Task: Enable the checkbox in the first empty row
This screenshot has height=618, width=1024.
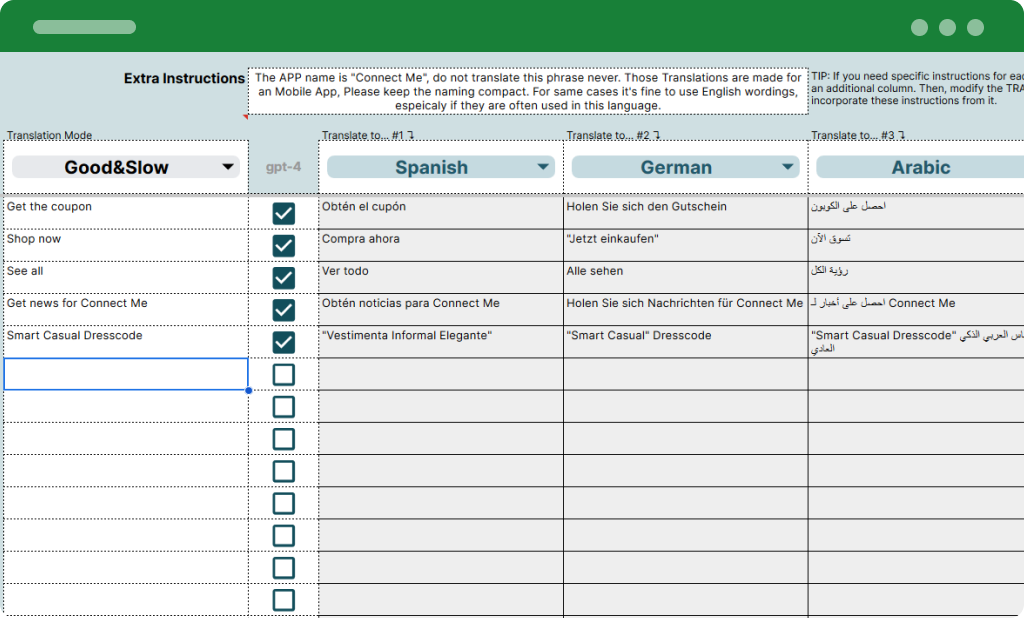Action: click(x=283, y=373)
